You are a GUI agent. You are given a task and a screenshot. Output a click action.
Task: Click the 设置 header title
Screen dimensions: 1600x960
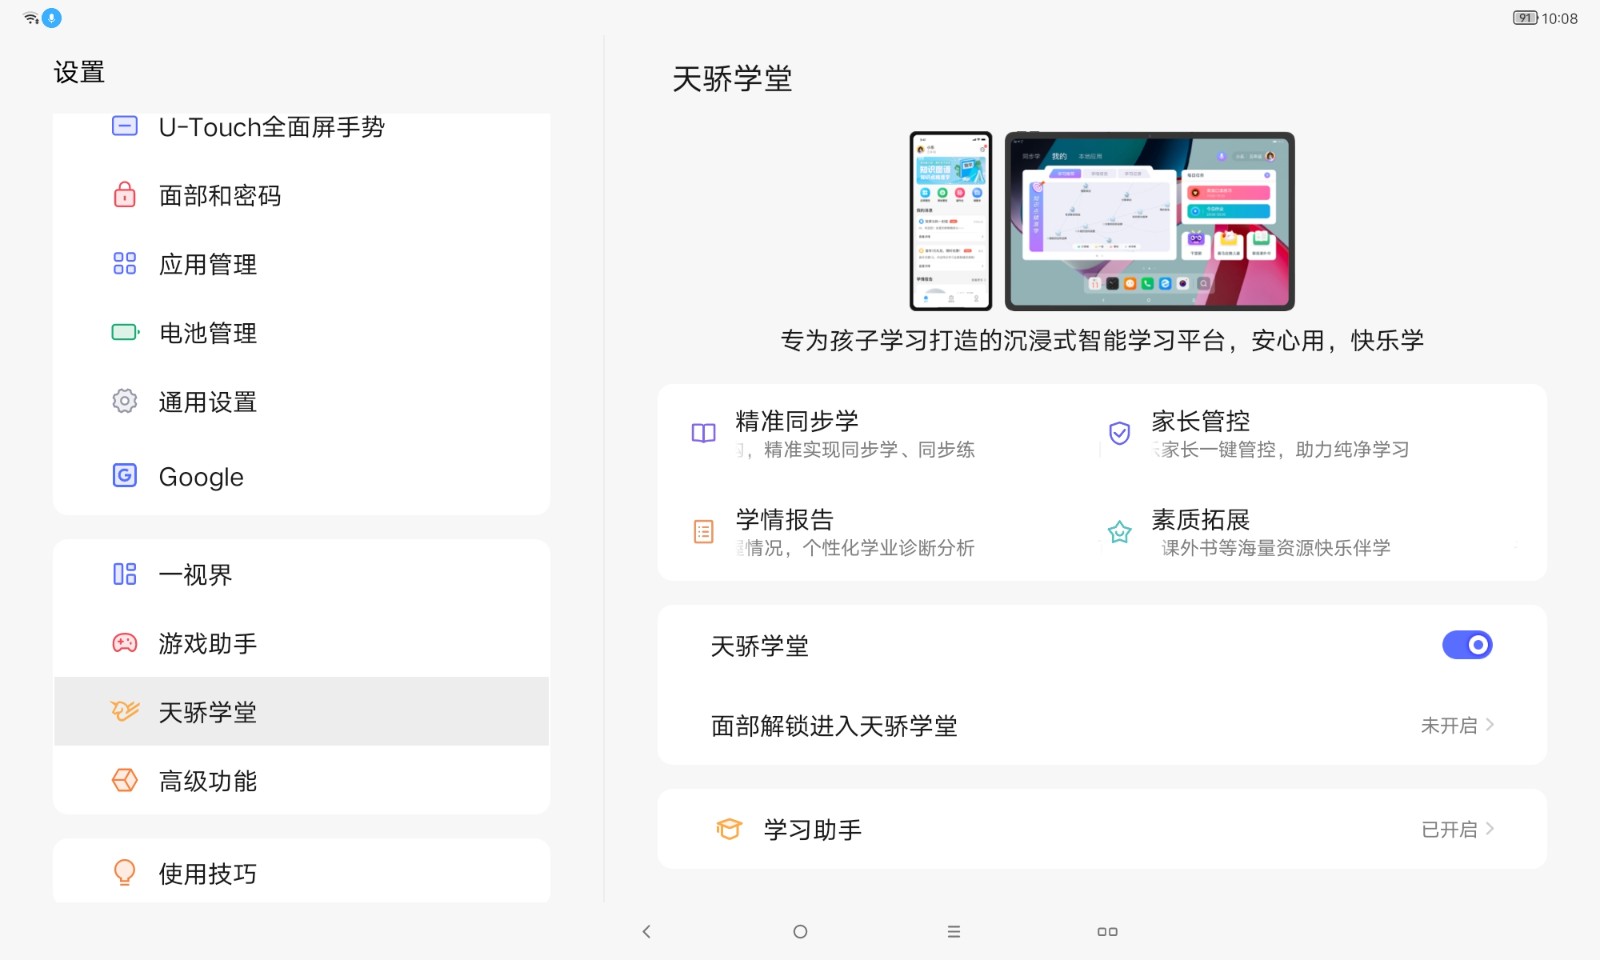tap(79, 72)
